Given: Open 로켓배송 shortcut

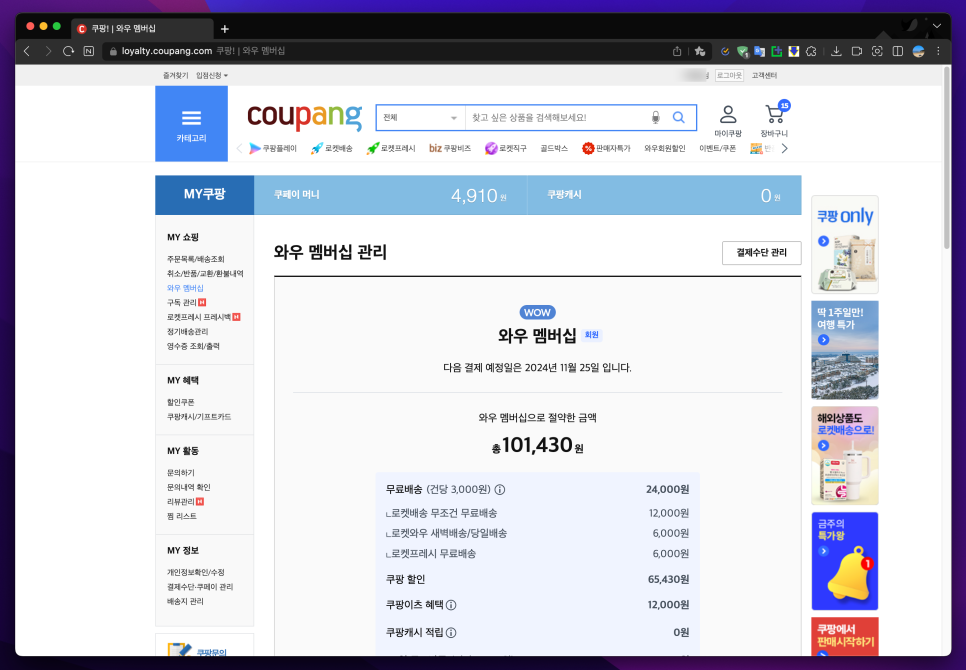Looking at the screenshot, I should click(x=331, y=148).
